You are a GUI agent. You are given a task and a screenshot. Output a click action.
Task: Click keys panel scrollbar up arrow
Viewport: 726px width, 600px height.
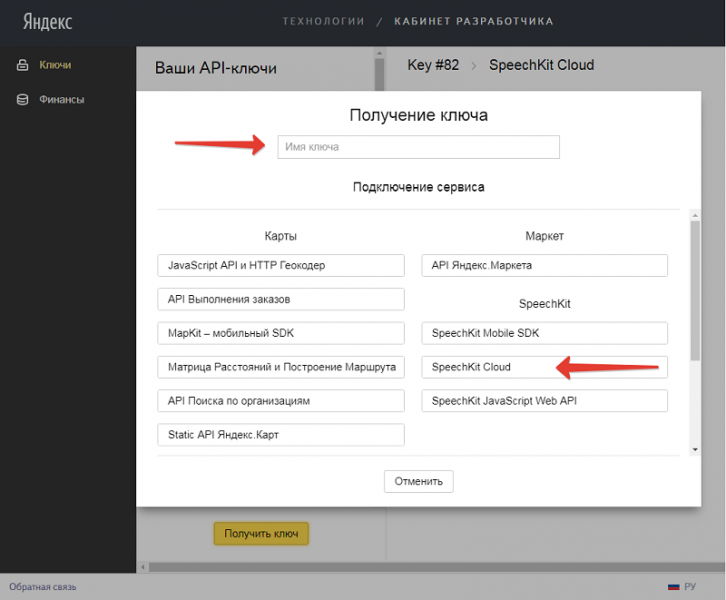(379, 53)
